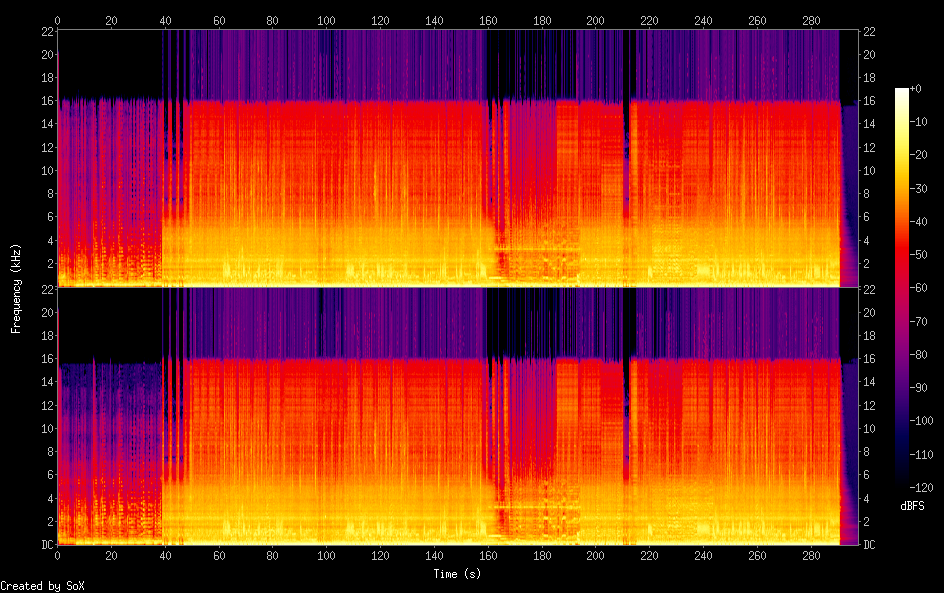Click the 'DC' label at bottom-right of the lower channel

click(870, 545)
